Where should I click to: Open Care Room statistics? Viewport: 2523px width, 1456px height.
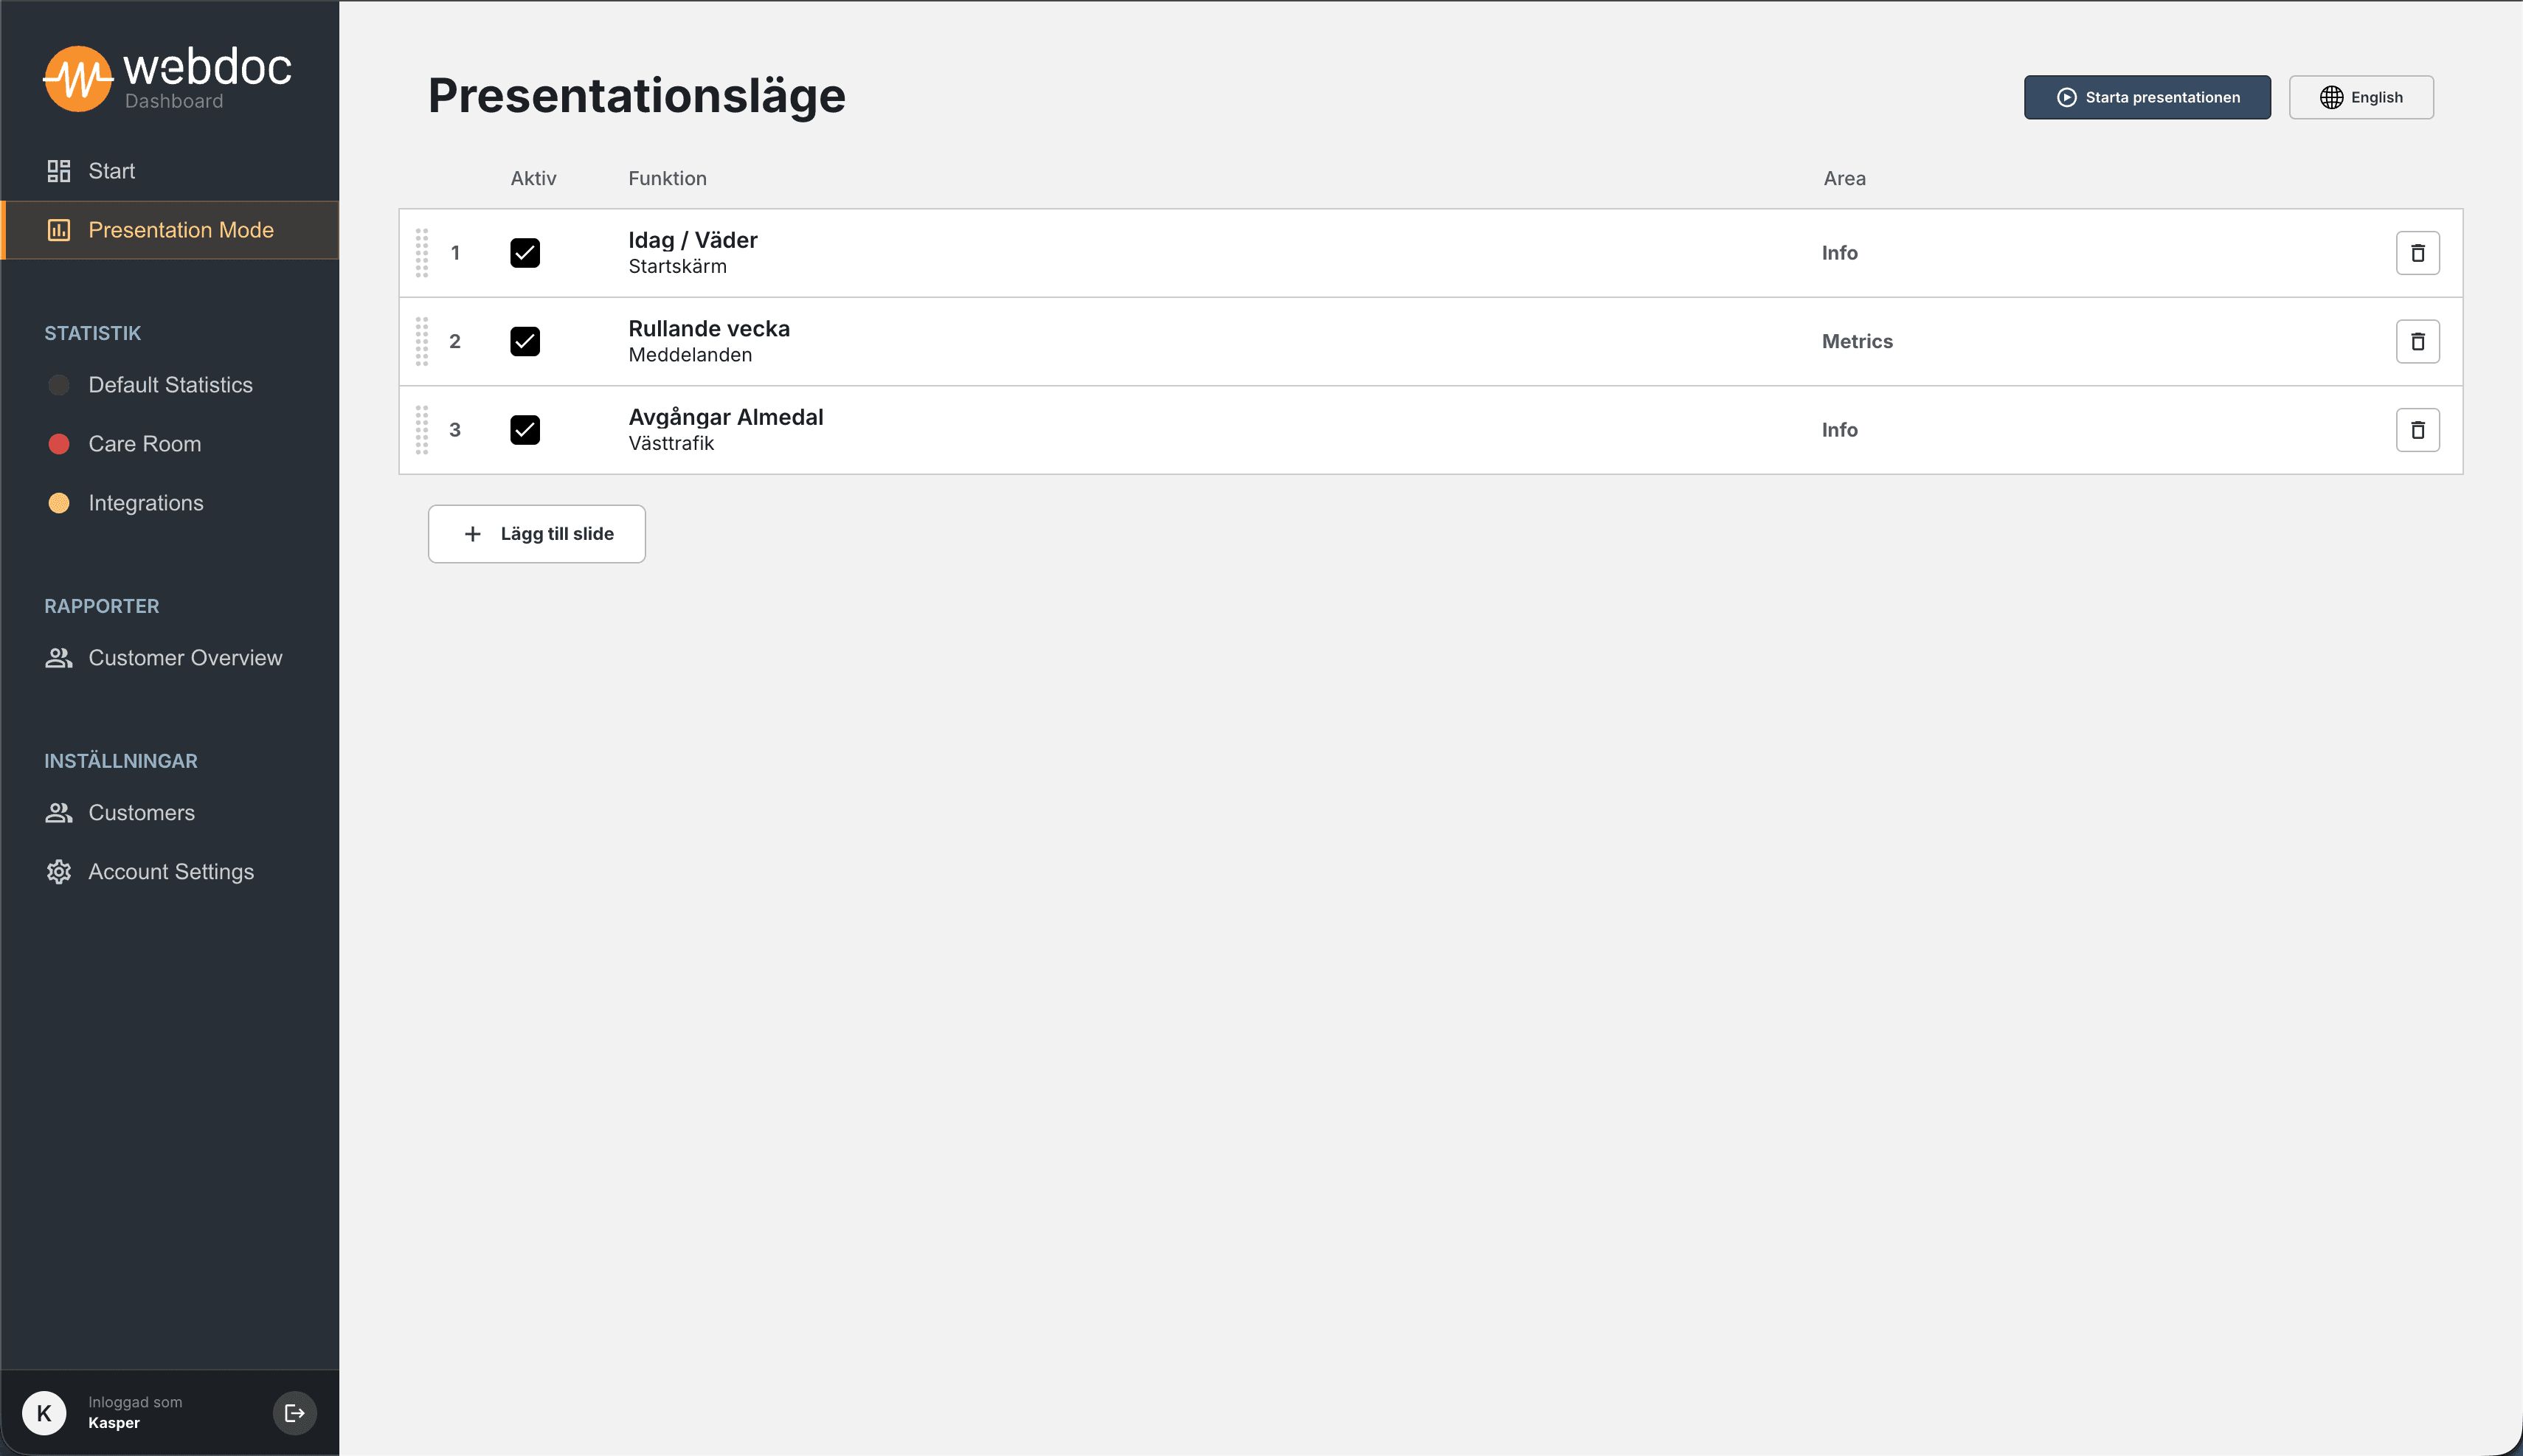point(144,444)
